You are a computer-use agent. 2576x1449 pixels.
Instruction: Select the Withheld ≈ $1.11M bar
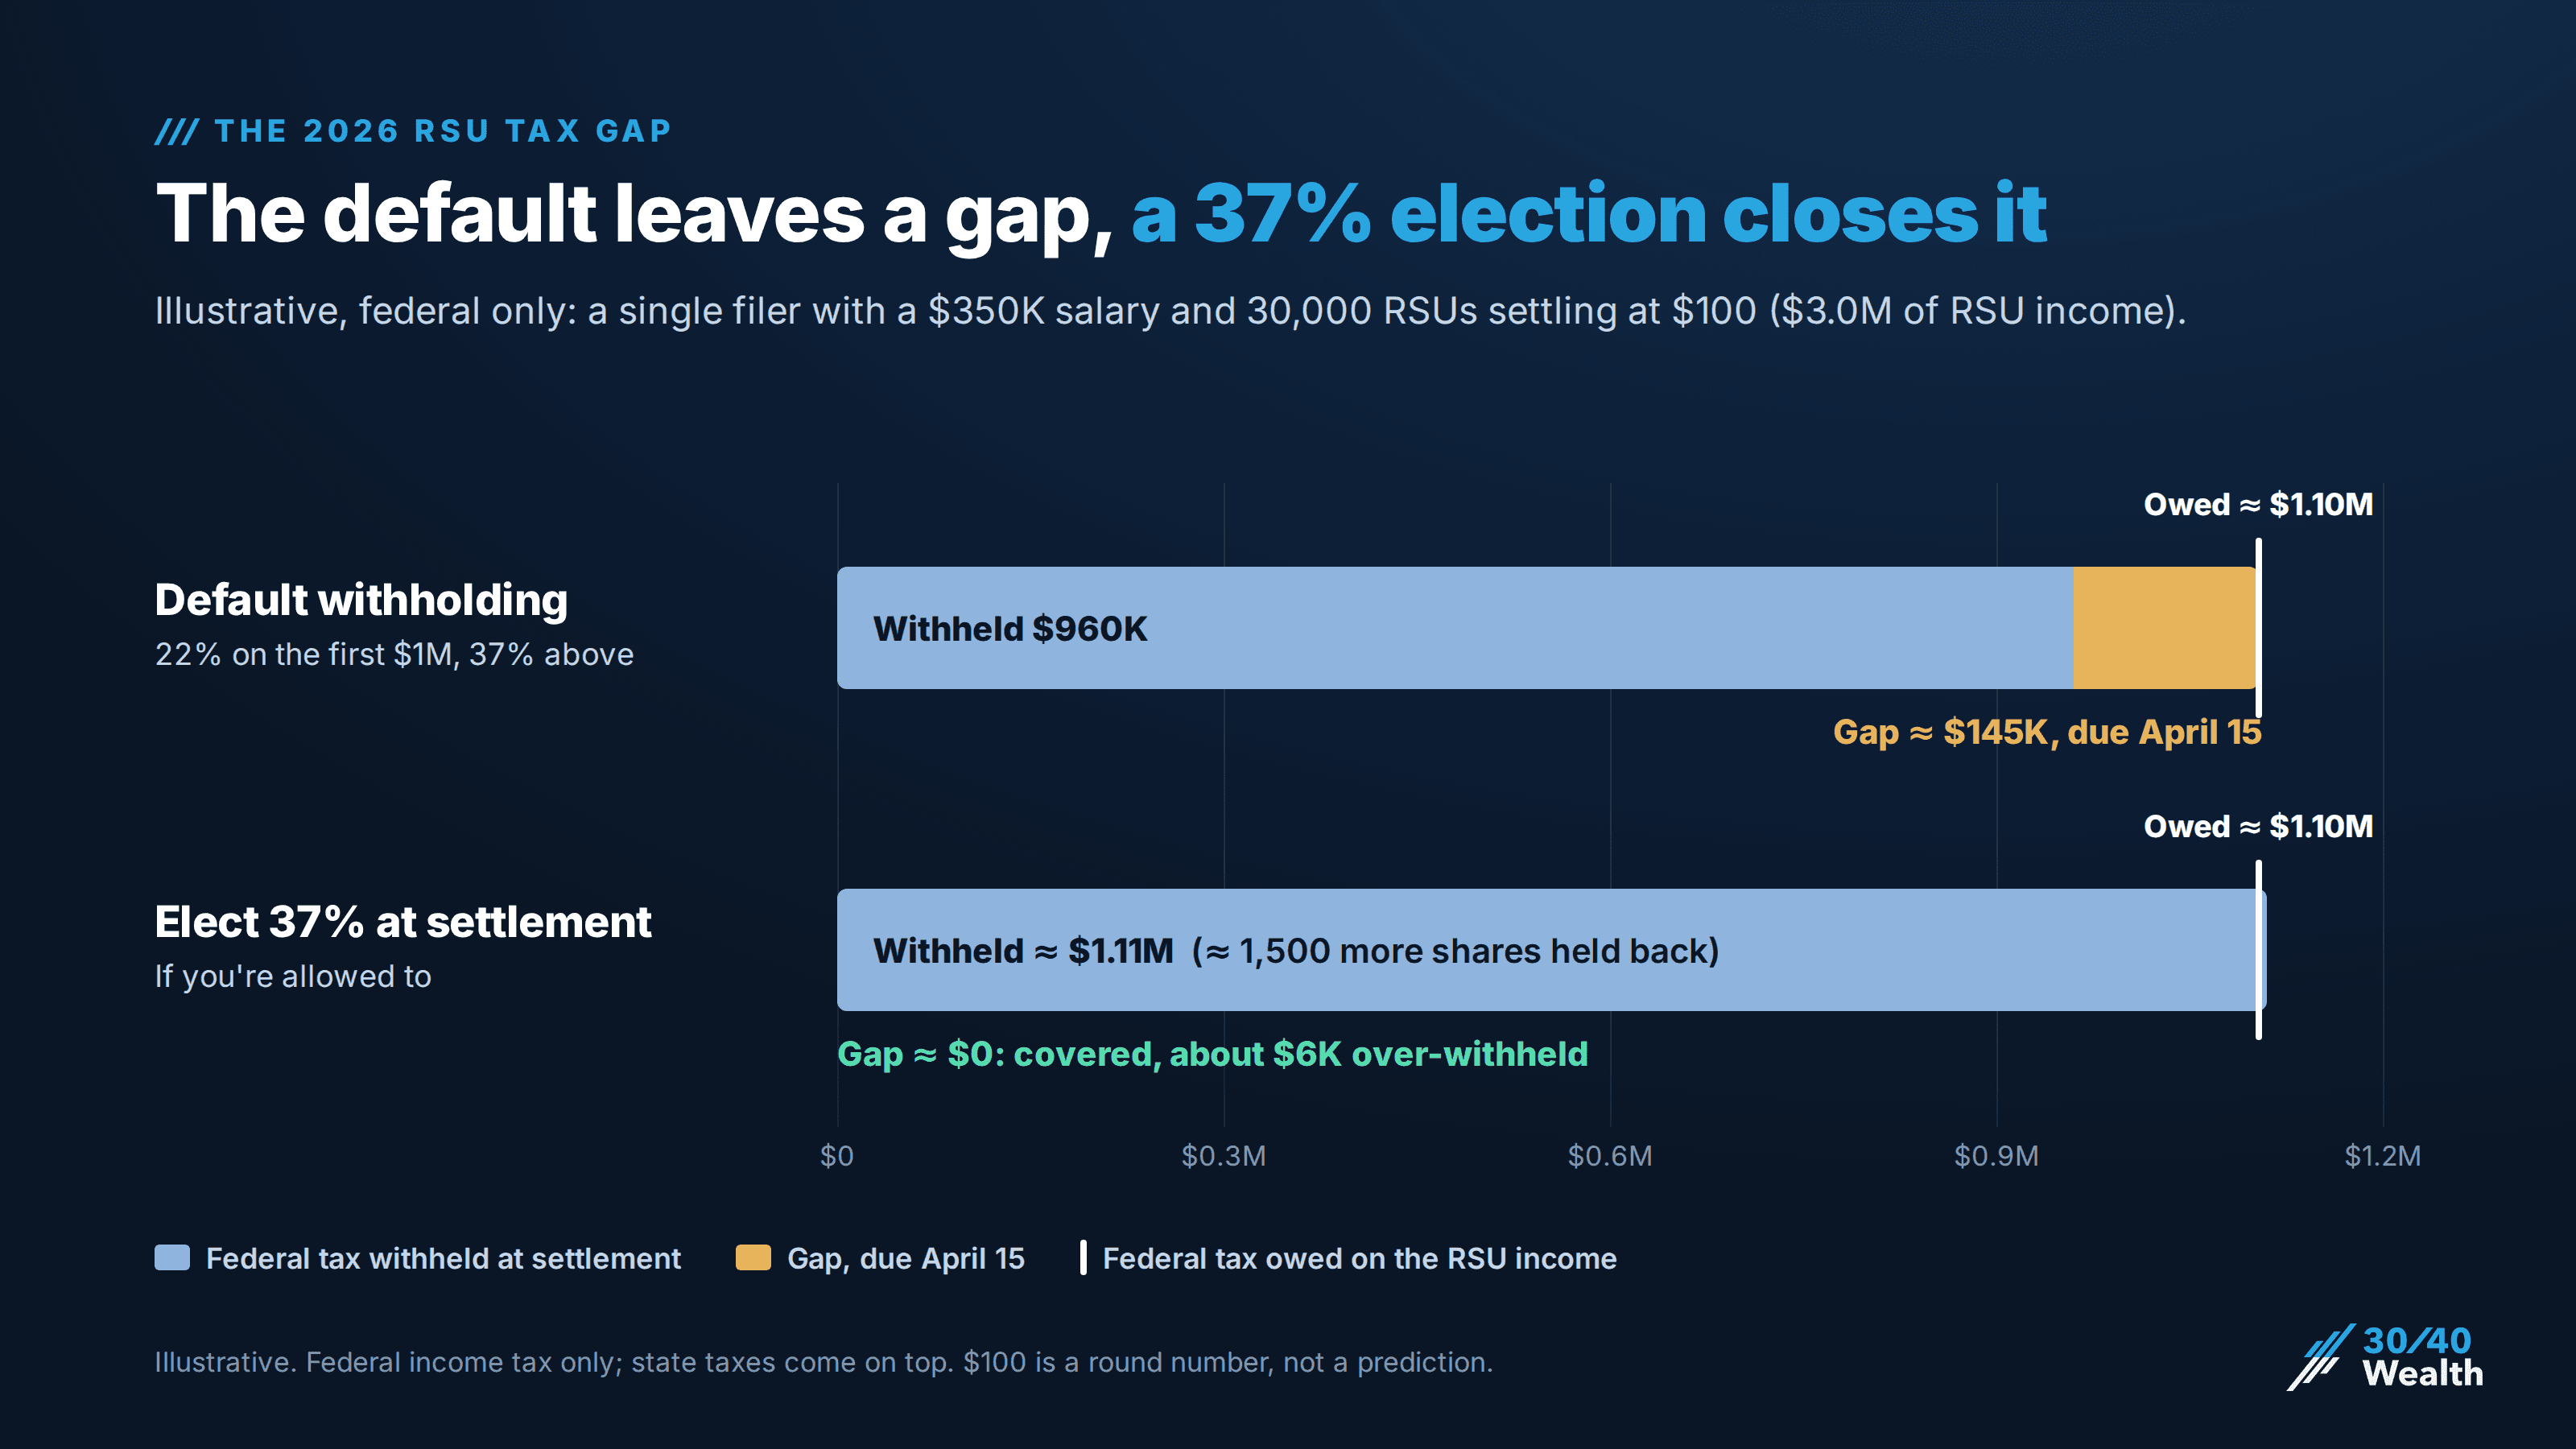[x=1551, y=950]
